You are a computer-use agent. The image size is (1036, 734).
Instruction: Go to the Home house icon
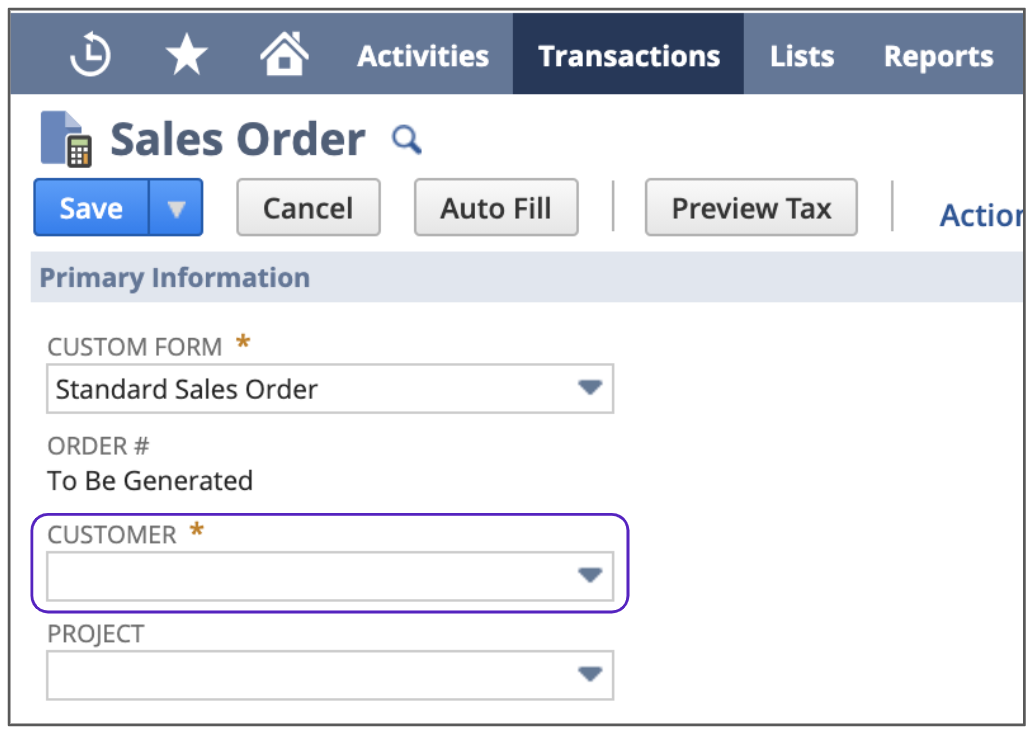click(x=284, y=54)
